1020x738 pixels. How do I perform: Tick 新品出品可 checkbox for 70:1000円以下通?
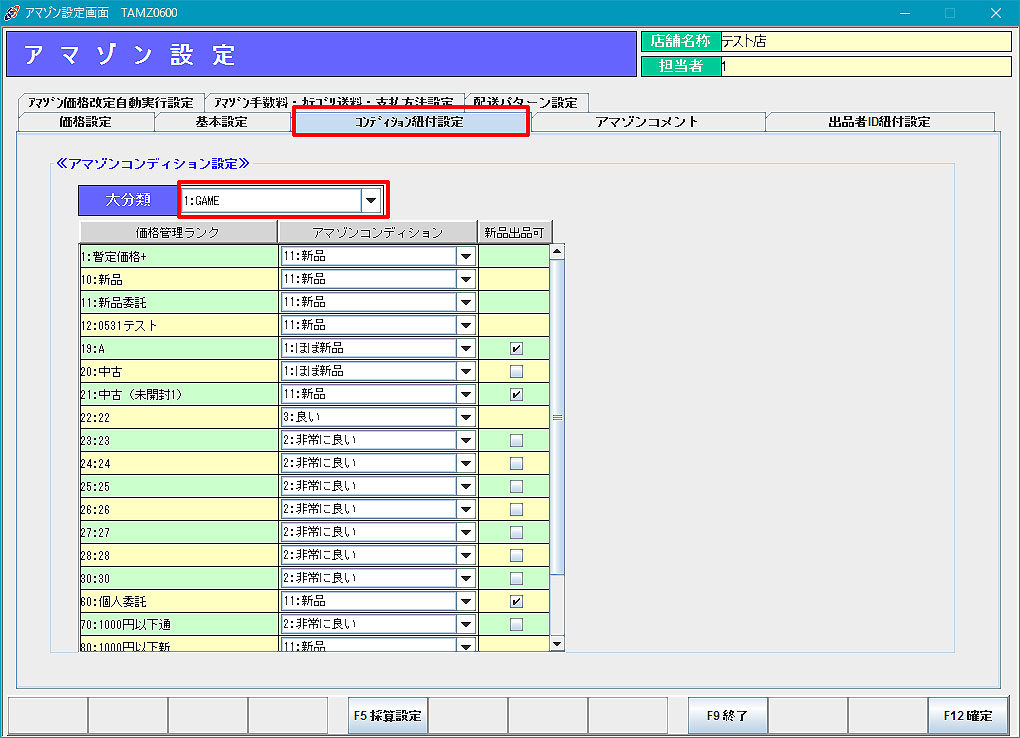point(516,624)
